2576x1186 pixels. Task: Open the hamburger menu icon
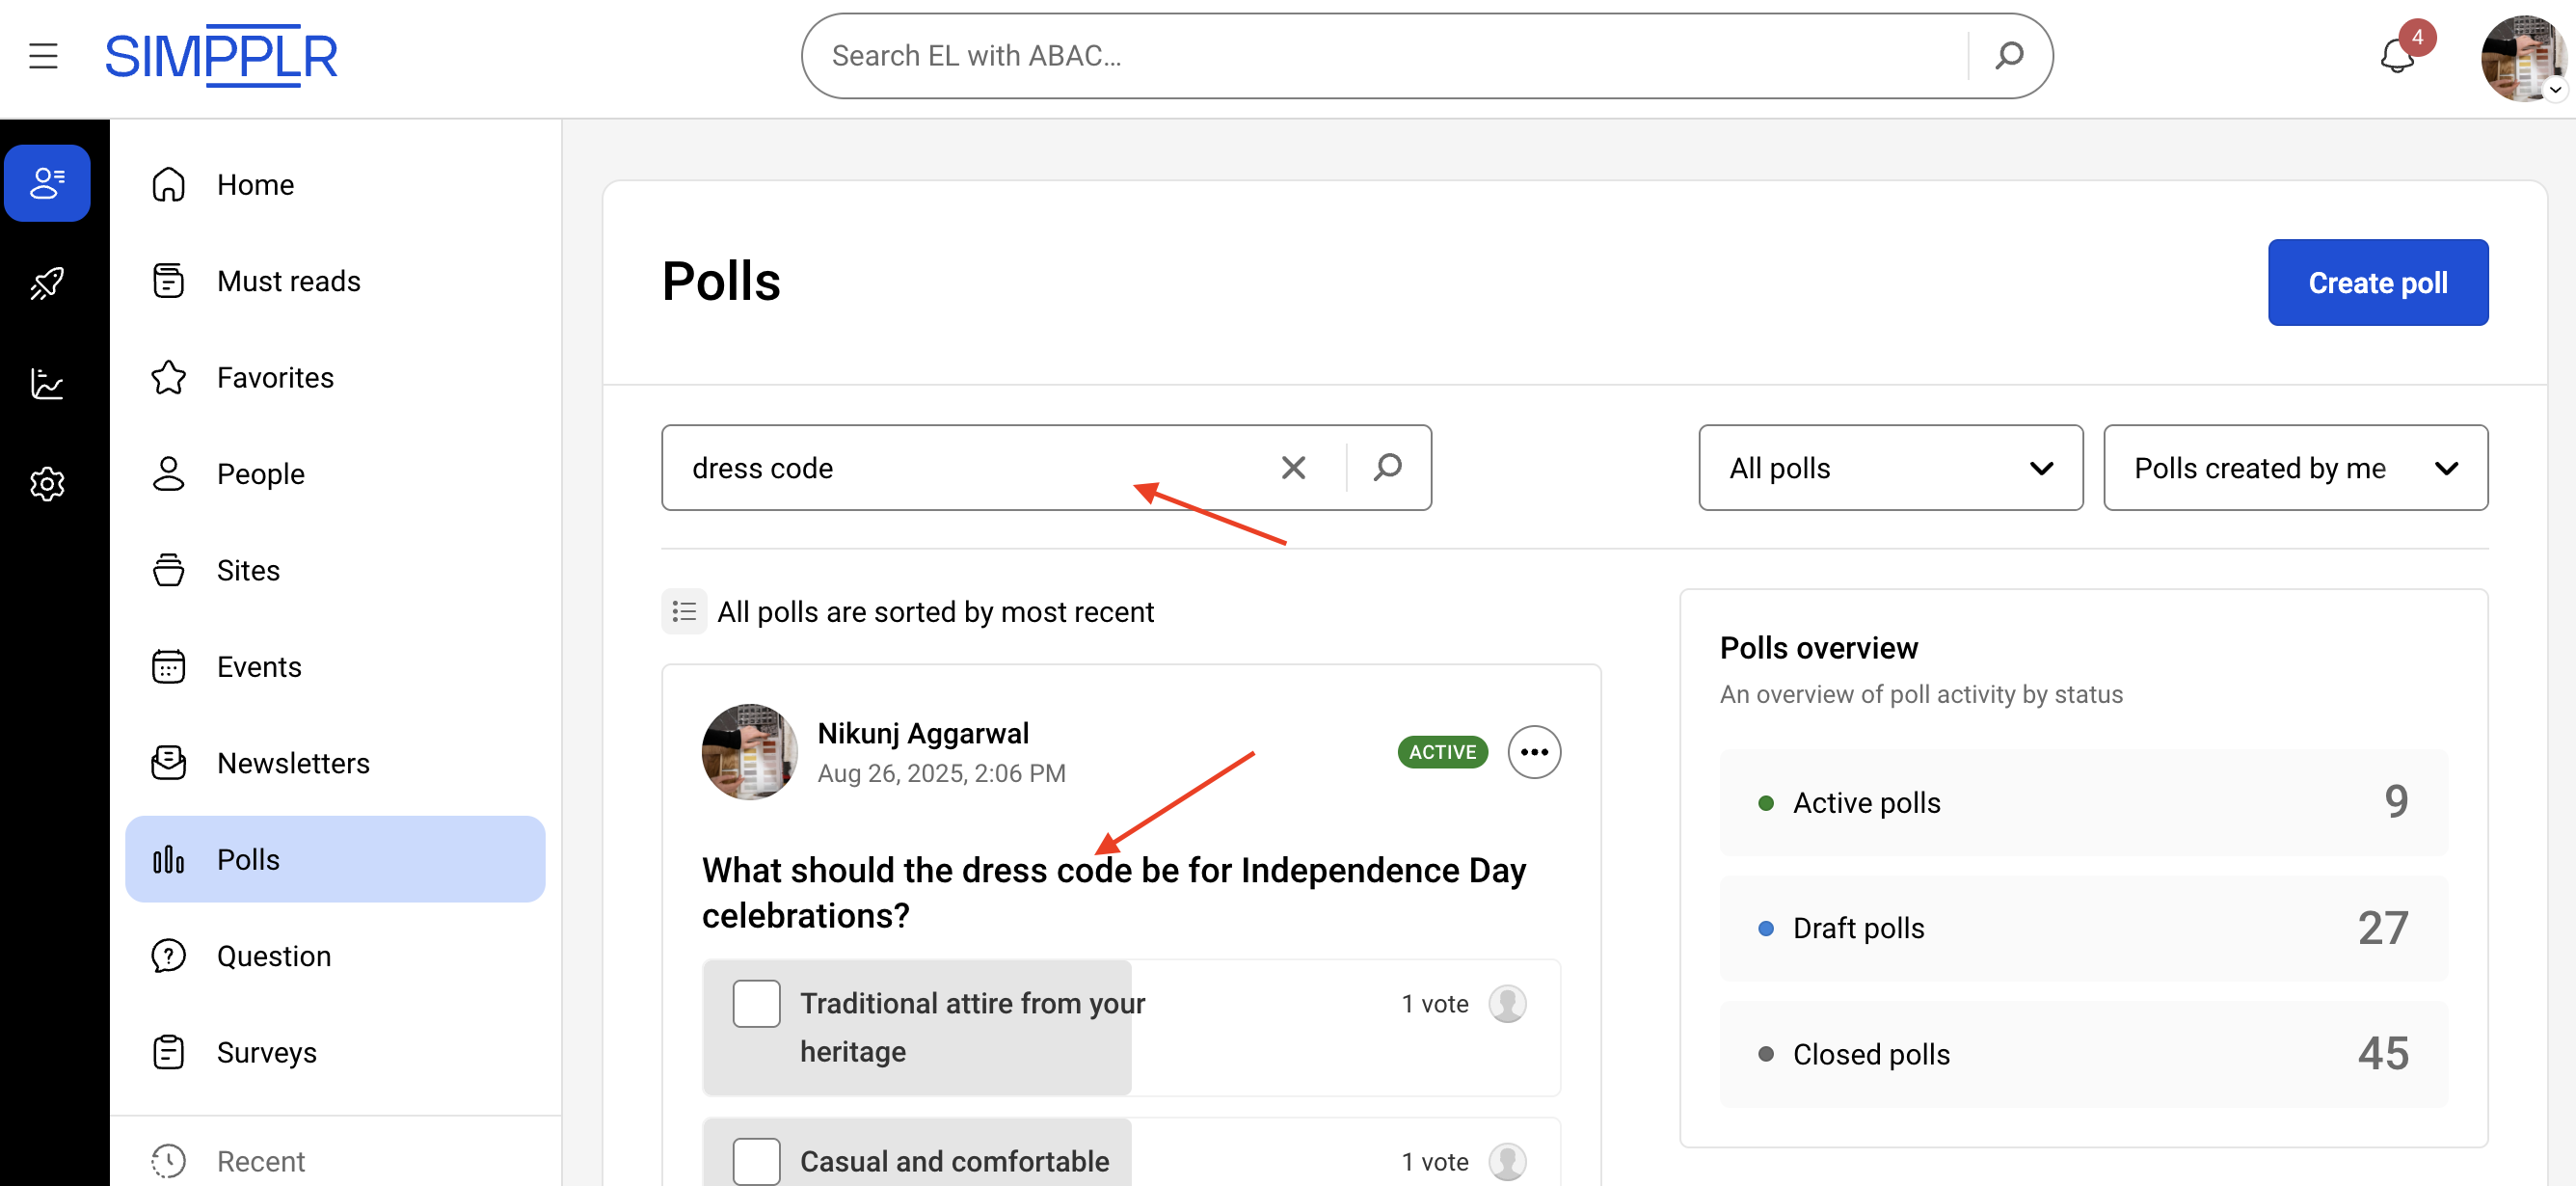click(x=43, y=56)
